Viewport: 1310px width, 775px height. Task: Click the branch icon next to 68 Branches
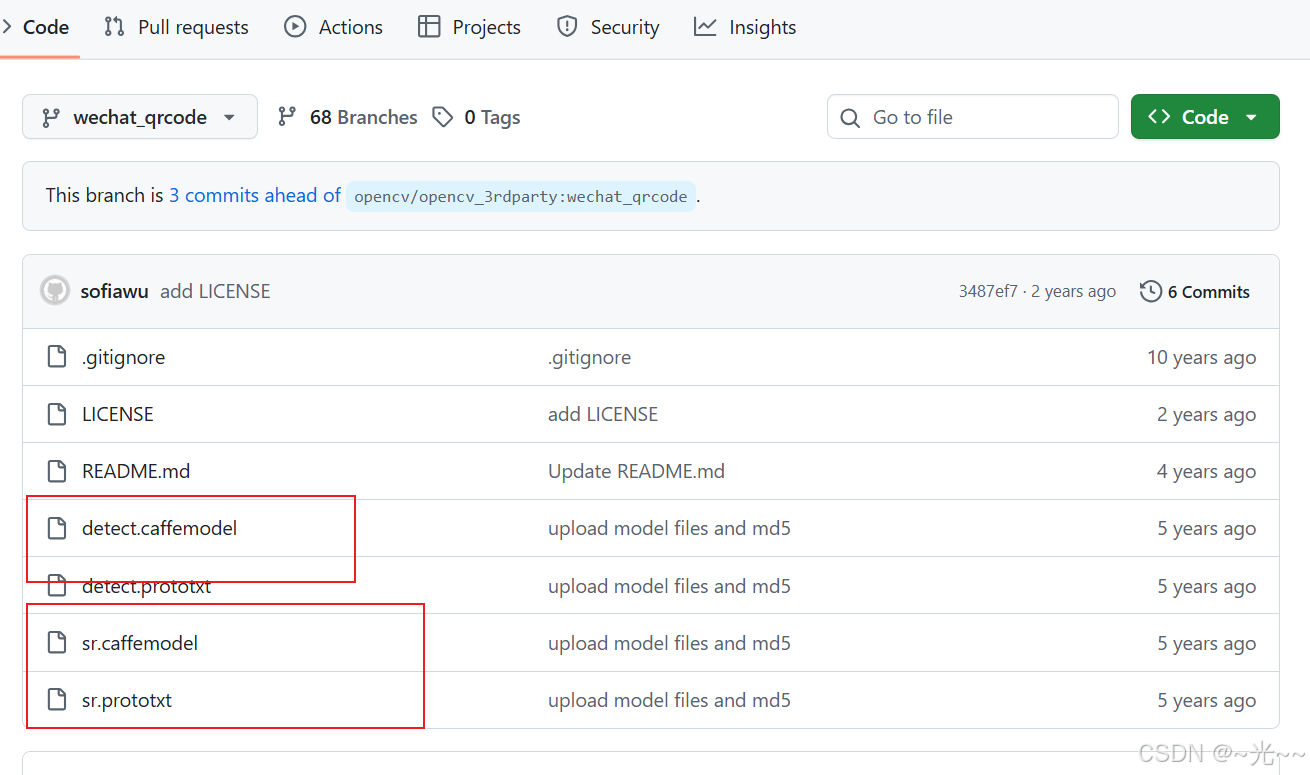pos(287,117)
